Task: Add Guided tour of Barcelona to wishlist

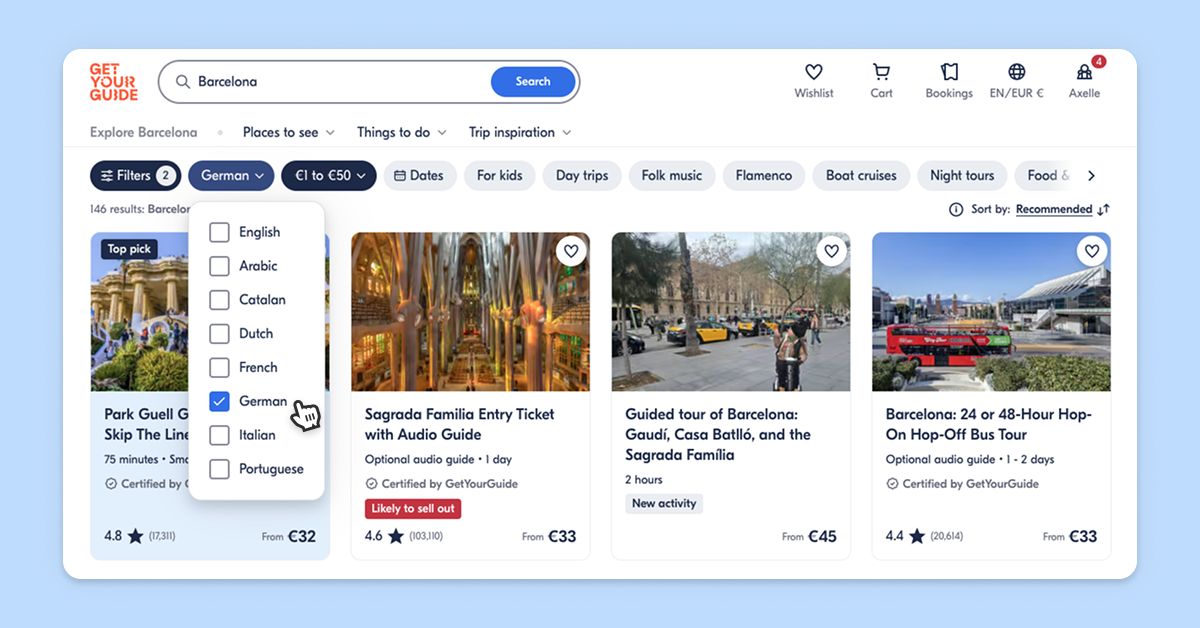Action: point(831,251)
